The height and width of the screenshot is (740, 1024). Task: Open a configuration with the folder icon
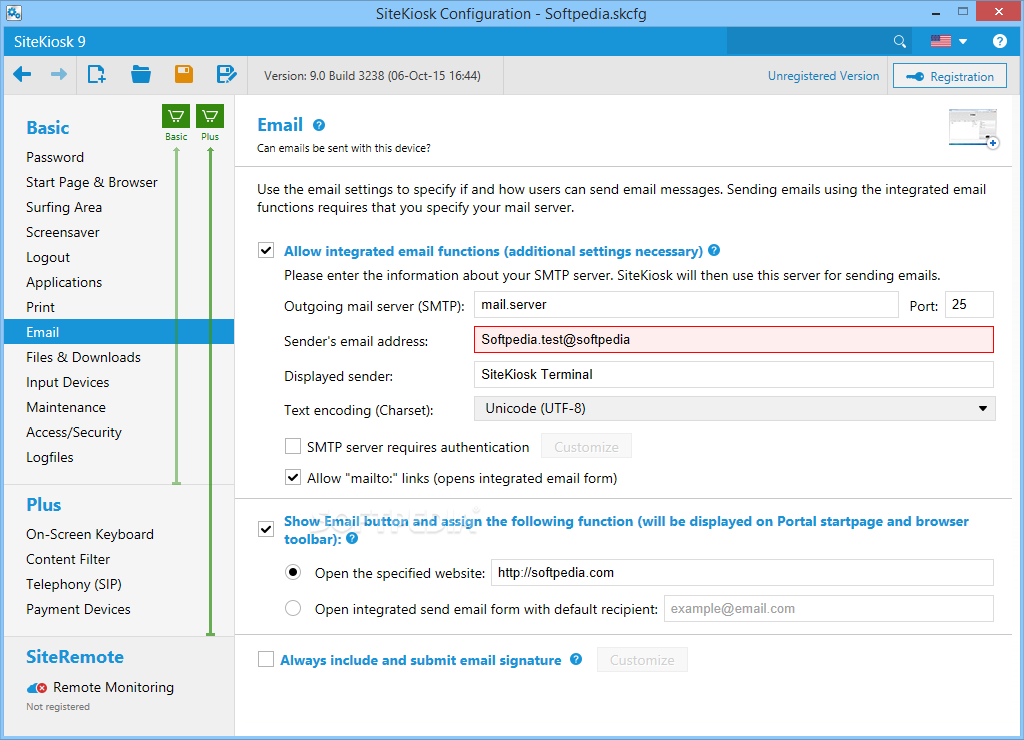(x=140, y=74)
